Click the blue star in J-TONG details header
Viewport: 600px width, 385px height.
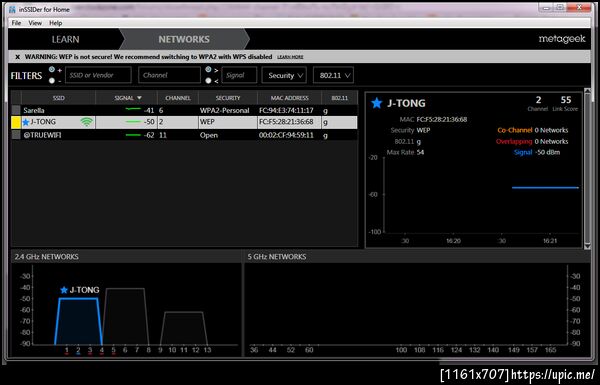[x=377, y=103]
